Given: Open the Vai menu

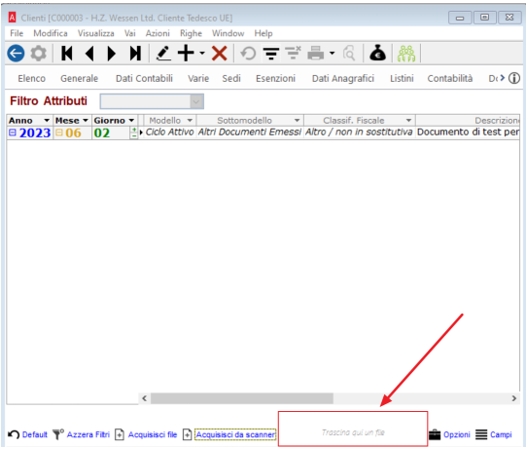Looking at the screenshot, I should point(130,33).
